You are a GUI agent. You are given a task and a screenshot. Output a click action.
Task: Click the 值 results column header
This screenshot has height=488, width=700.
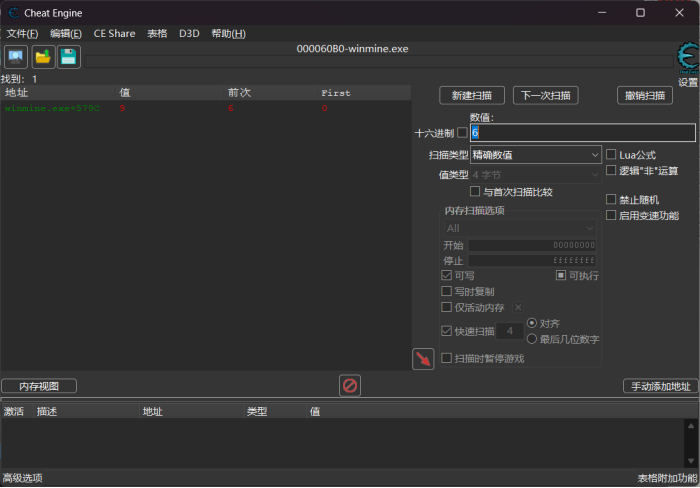click(x=169, y=92)
